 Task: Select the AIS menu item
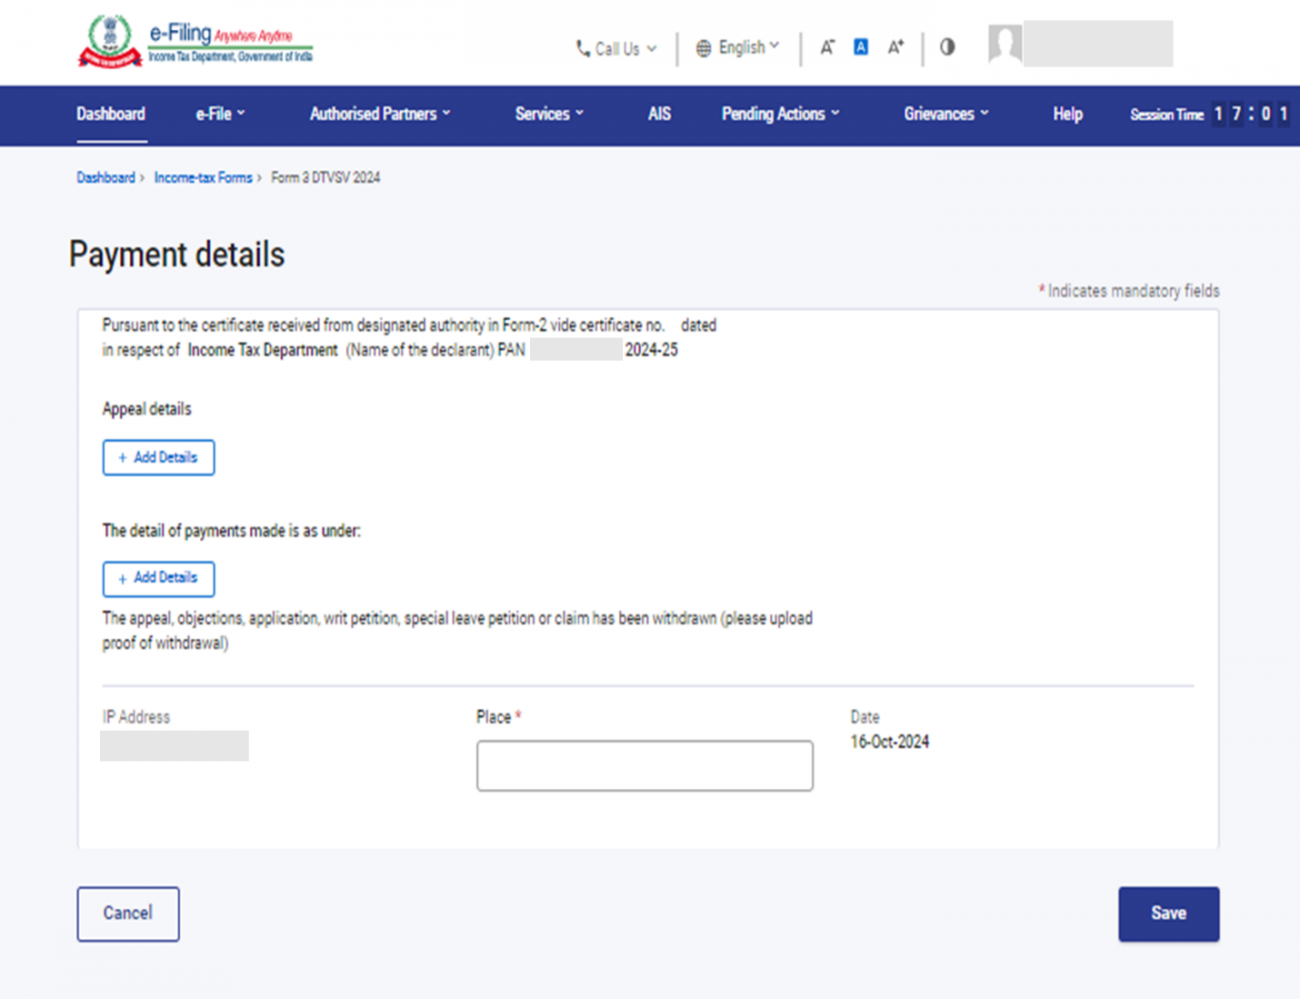[659, 114]
